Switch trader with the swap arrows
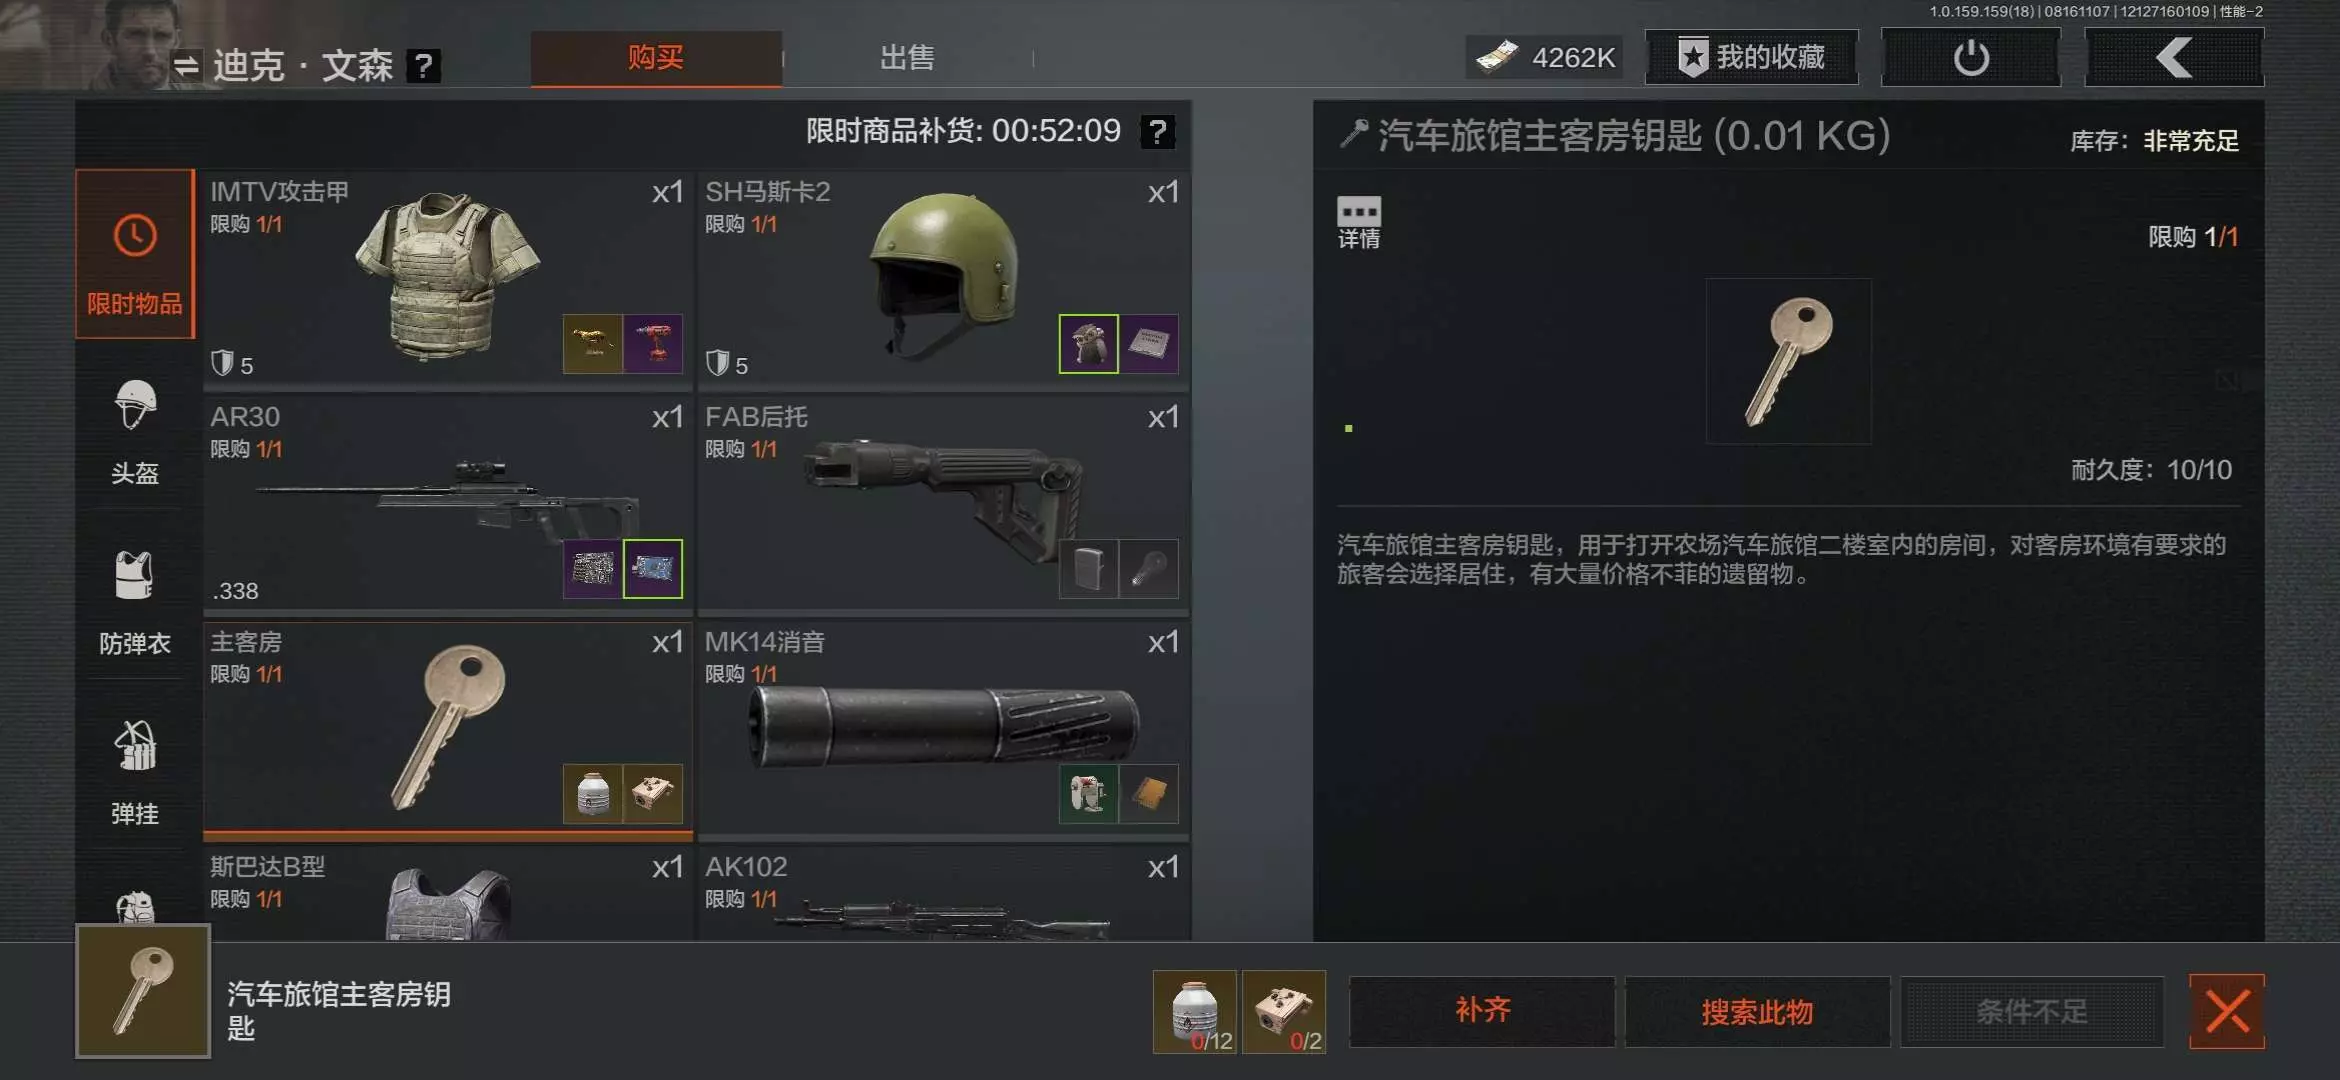 pos(186,66)
